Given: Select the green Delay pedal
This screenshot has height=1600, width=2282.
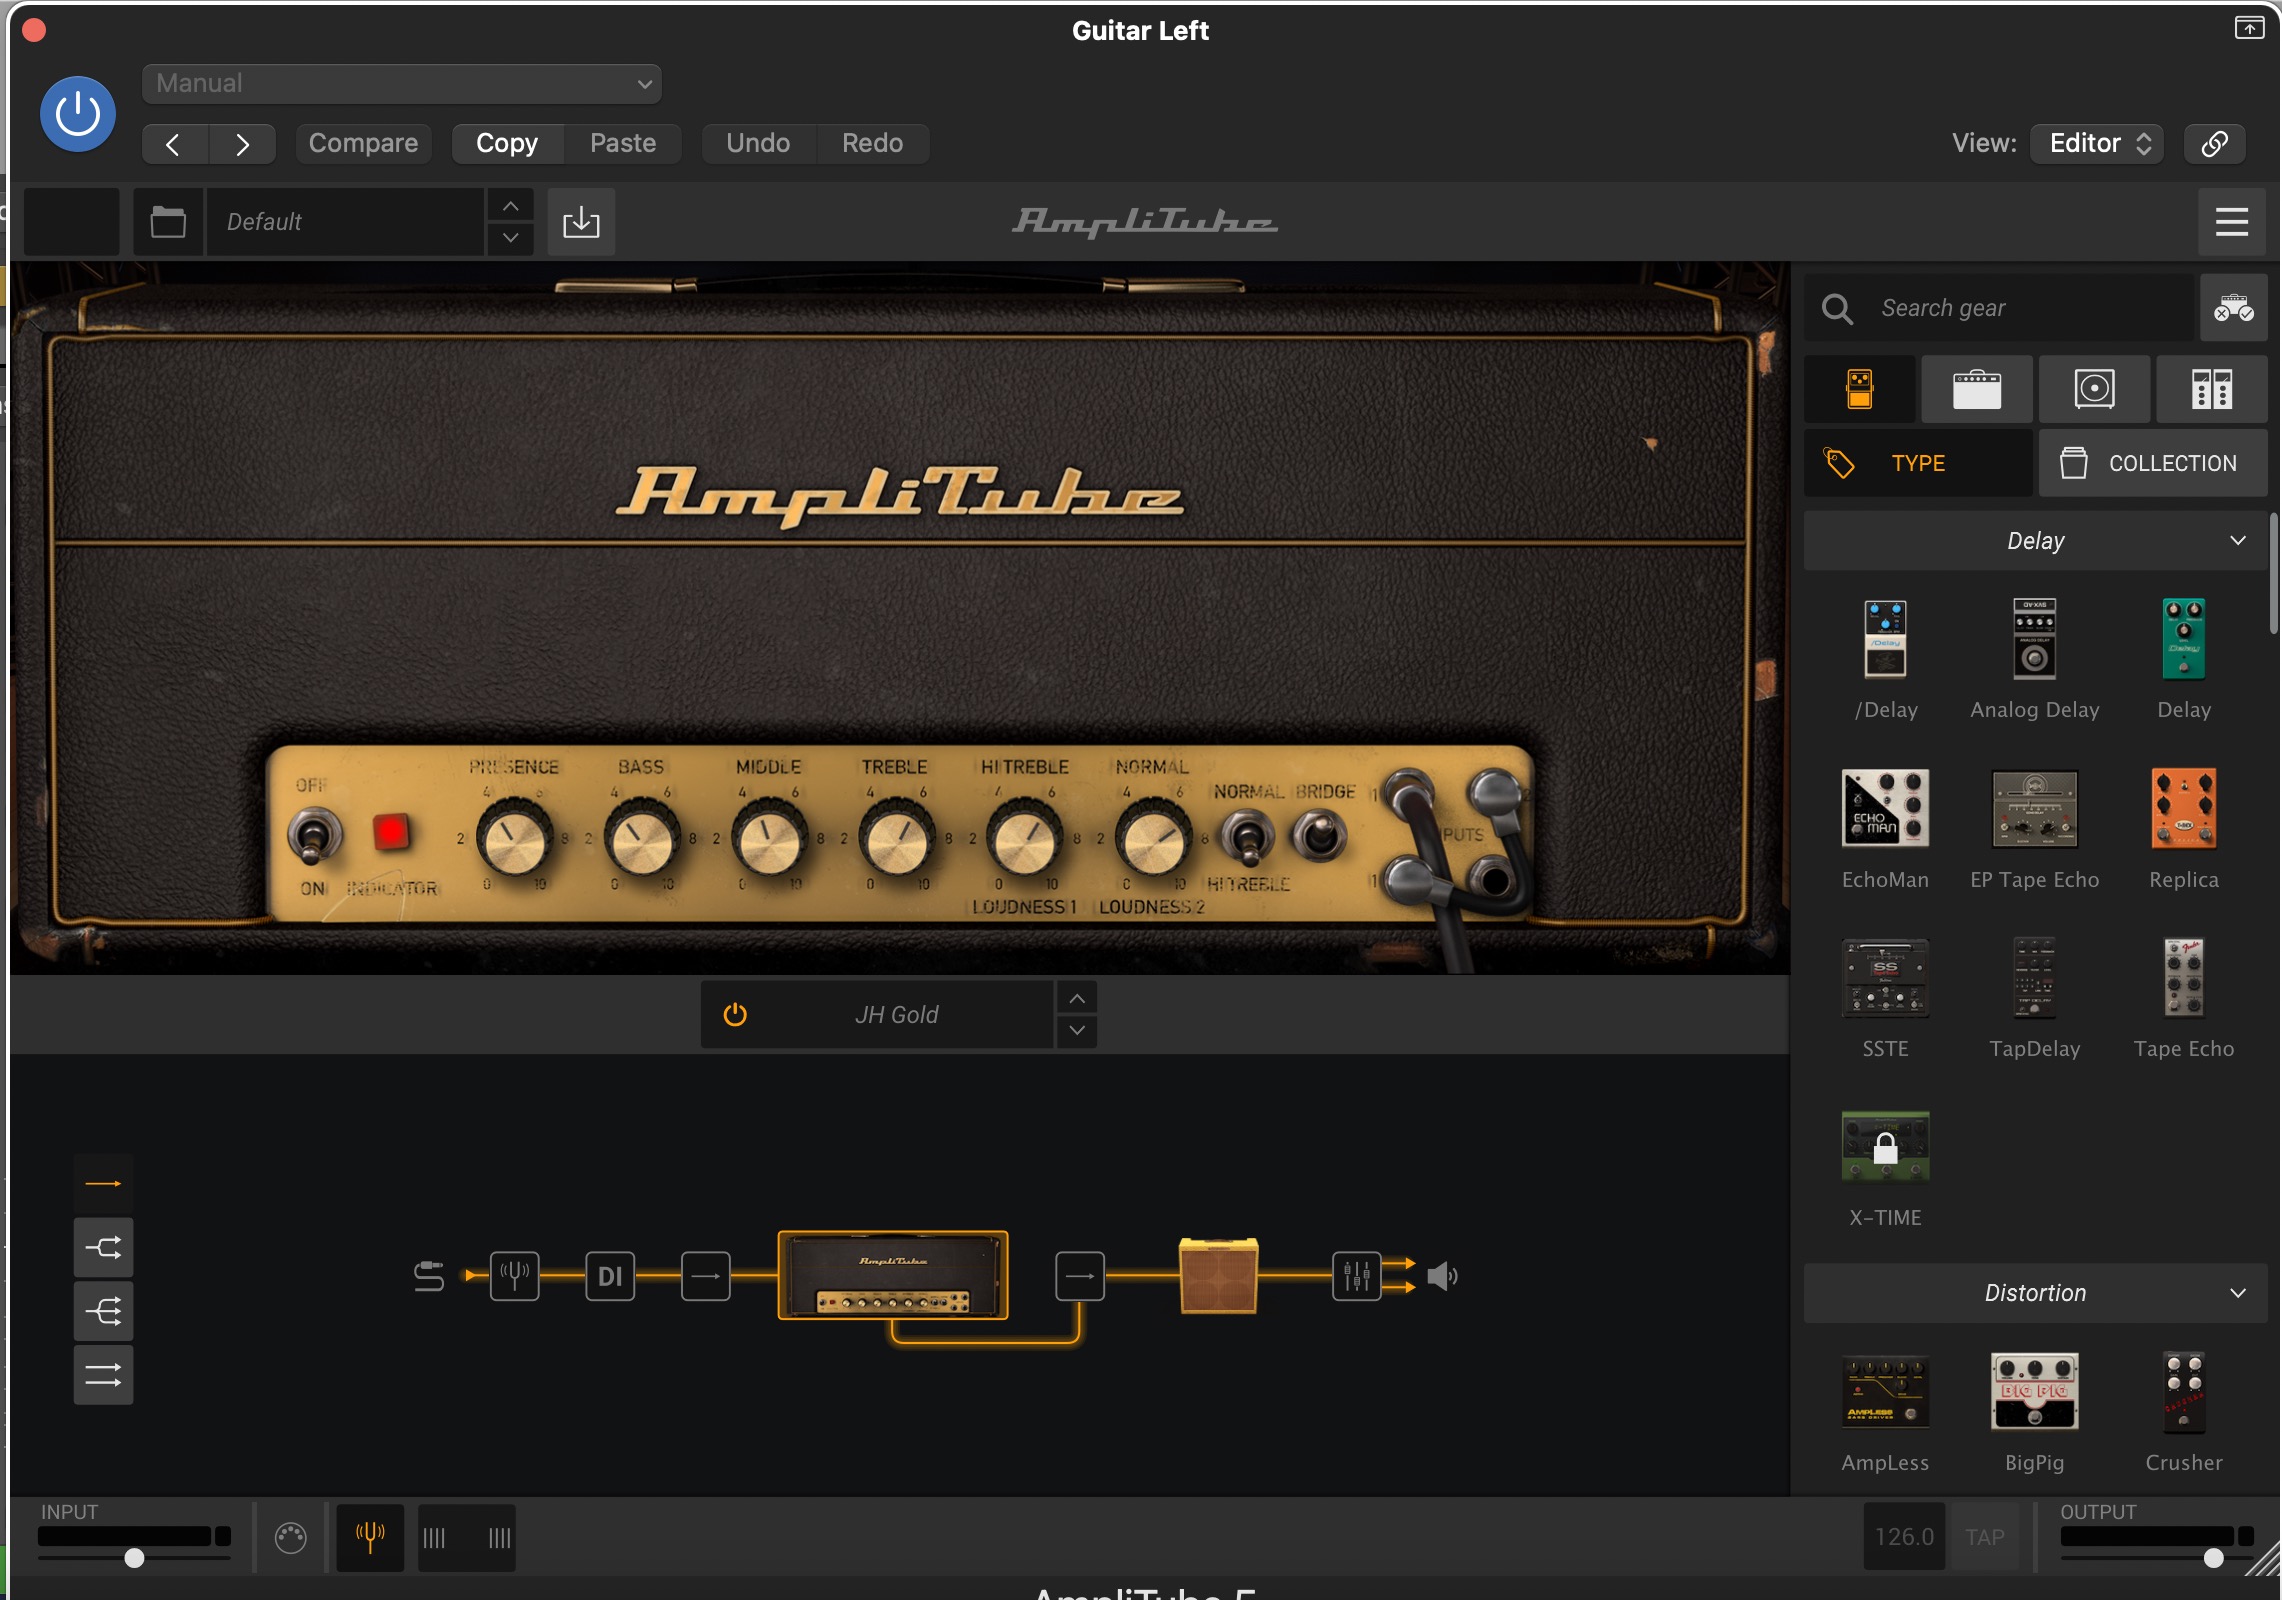Looking at the screenshot, I should (x=2183, y=640).
